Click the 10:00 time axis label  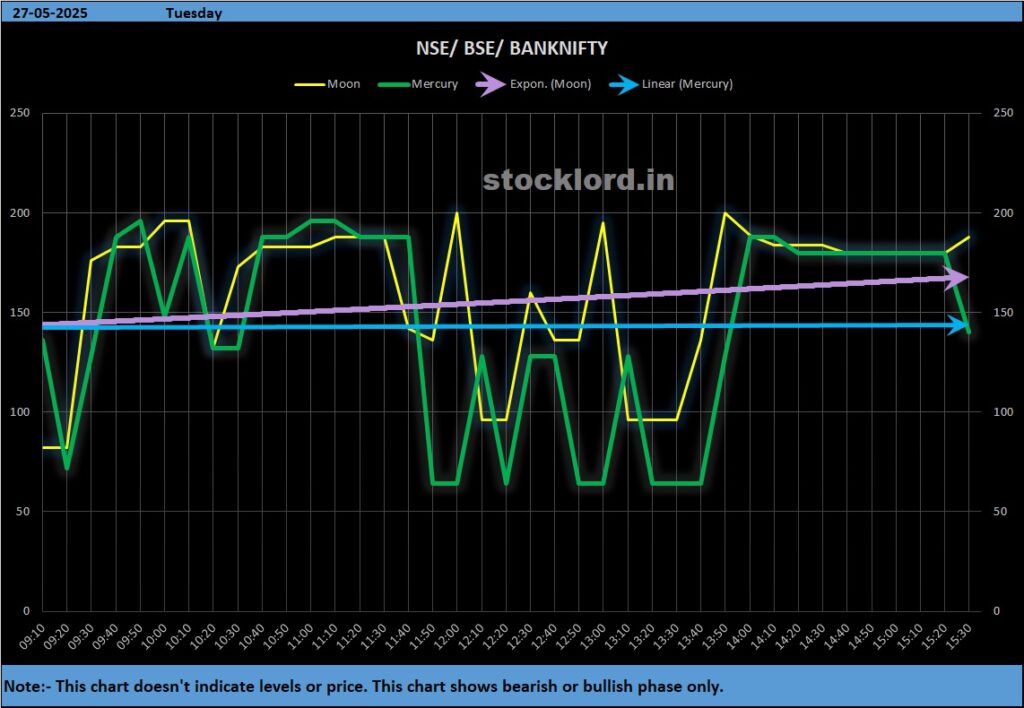(154, 636)
